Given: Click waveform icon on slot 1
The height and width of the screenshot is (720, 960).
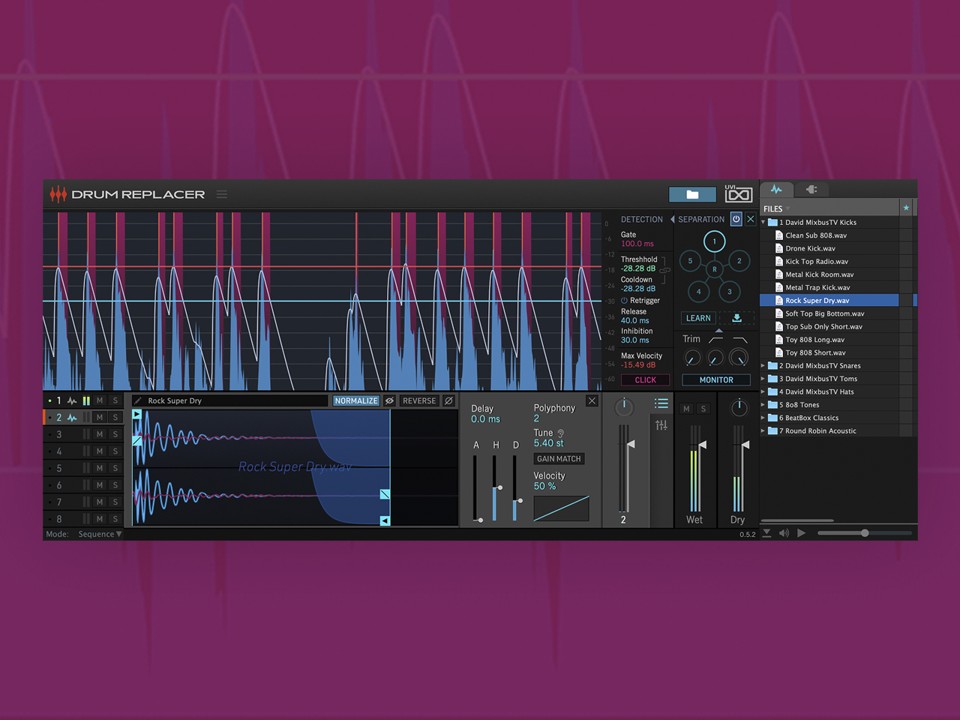Looking at the screenshot, I should click(x=72, y=400).
